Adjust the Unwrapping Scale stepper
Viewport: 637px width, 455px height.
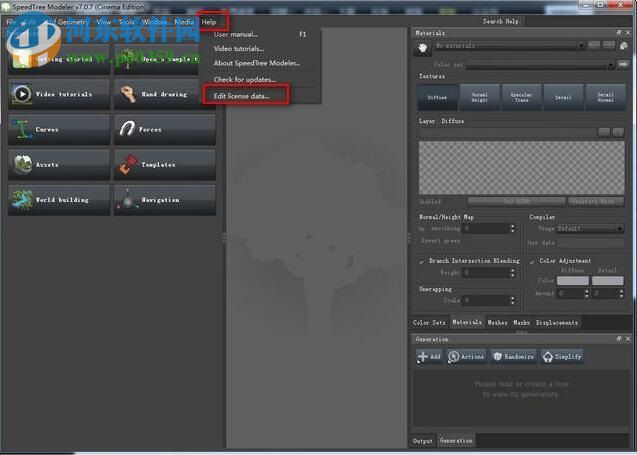(x=512, y=300)
